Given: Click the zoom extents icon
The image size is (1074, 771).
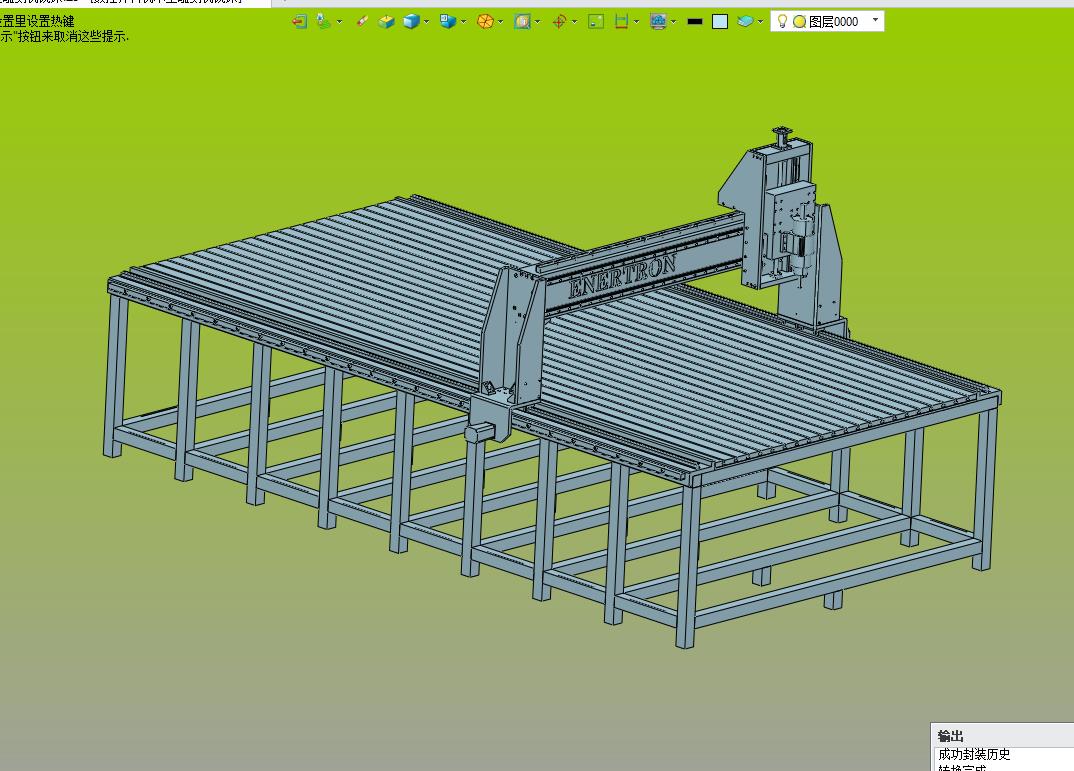Looking at the screenshot, I should tap(522, 22).
